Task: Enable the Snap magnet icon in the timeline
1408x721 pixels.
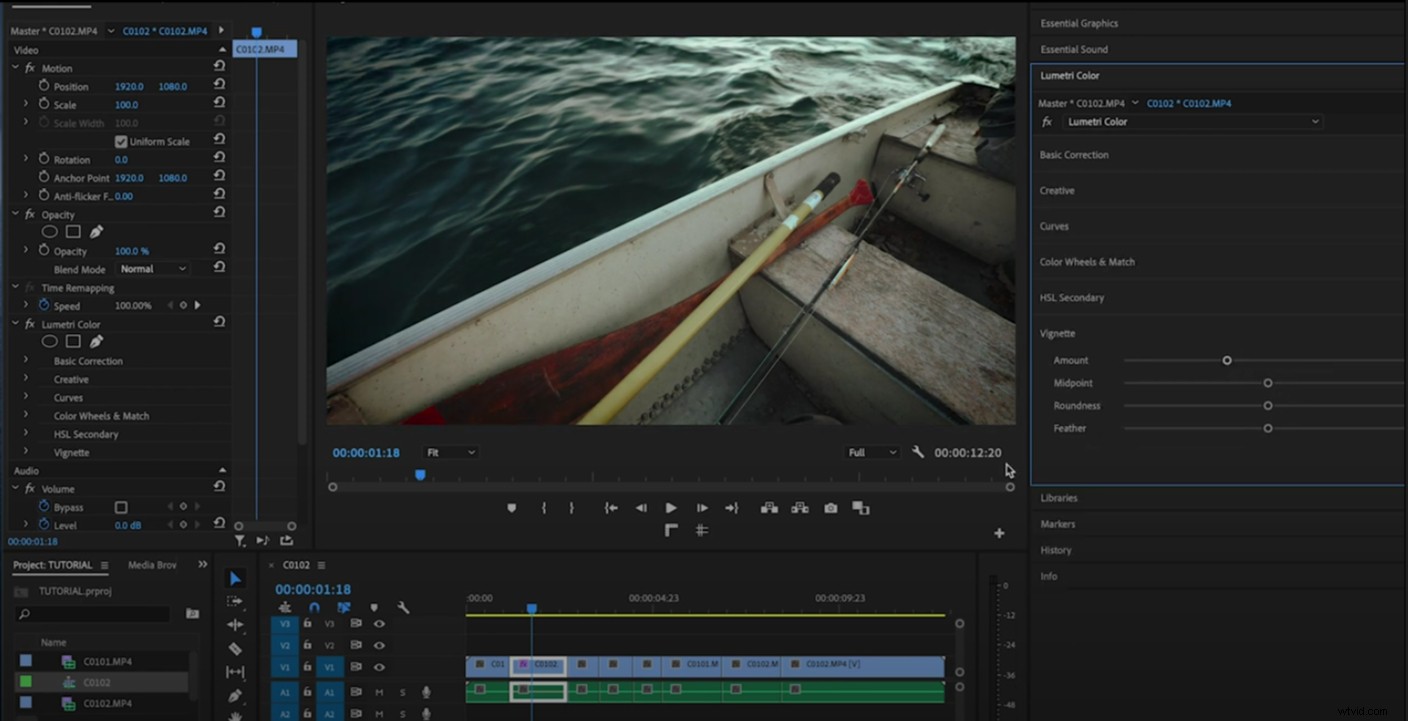Action: (314, 607)
